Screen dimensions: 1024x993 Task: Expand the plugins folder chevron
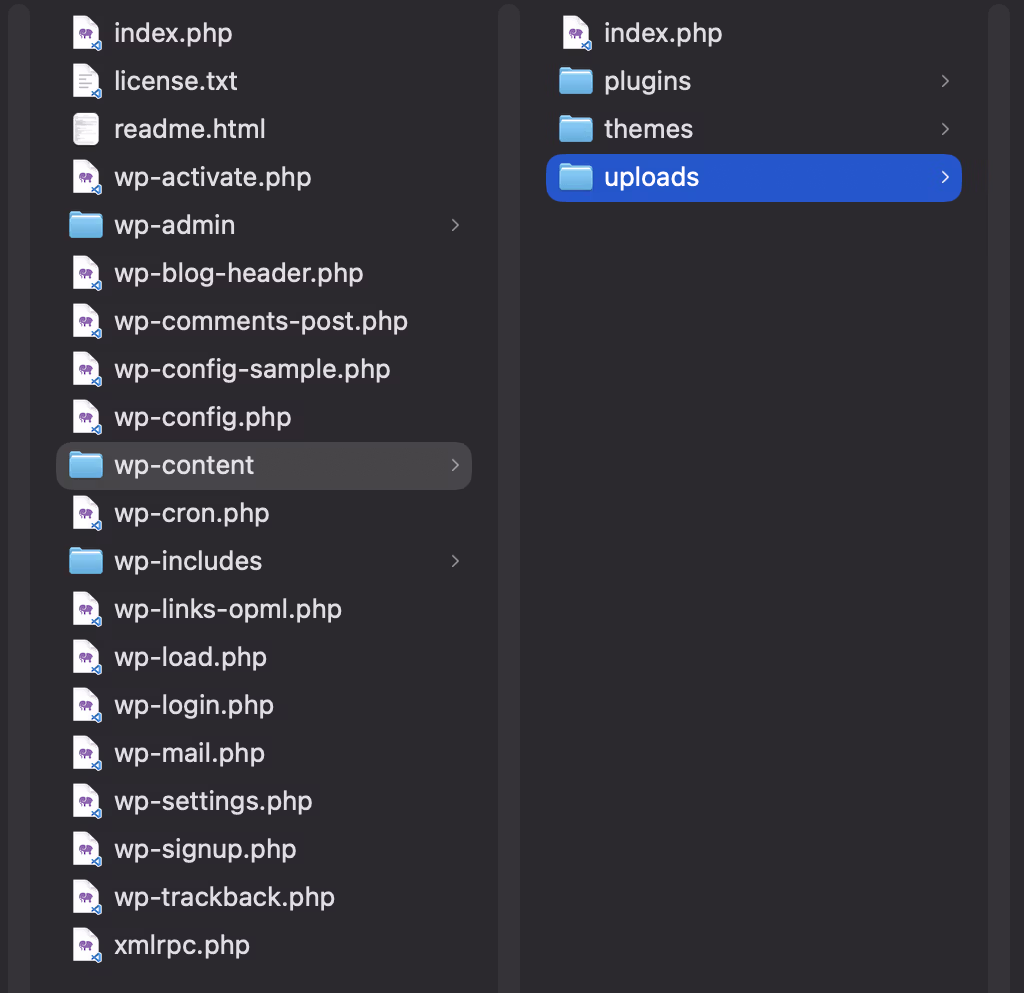pos(945,82)
